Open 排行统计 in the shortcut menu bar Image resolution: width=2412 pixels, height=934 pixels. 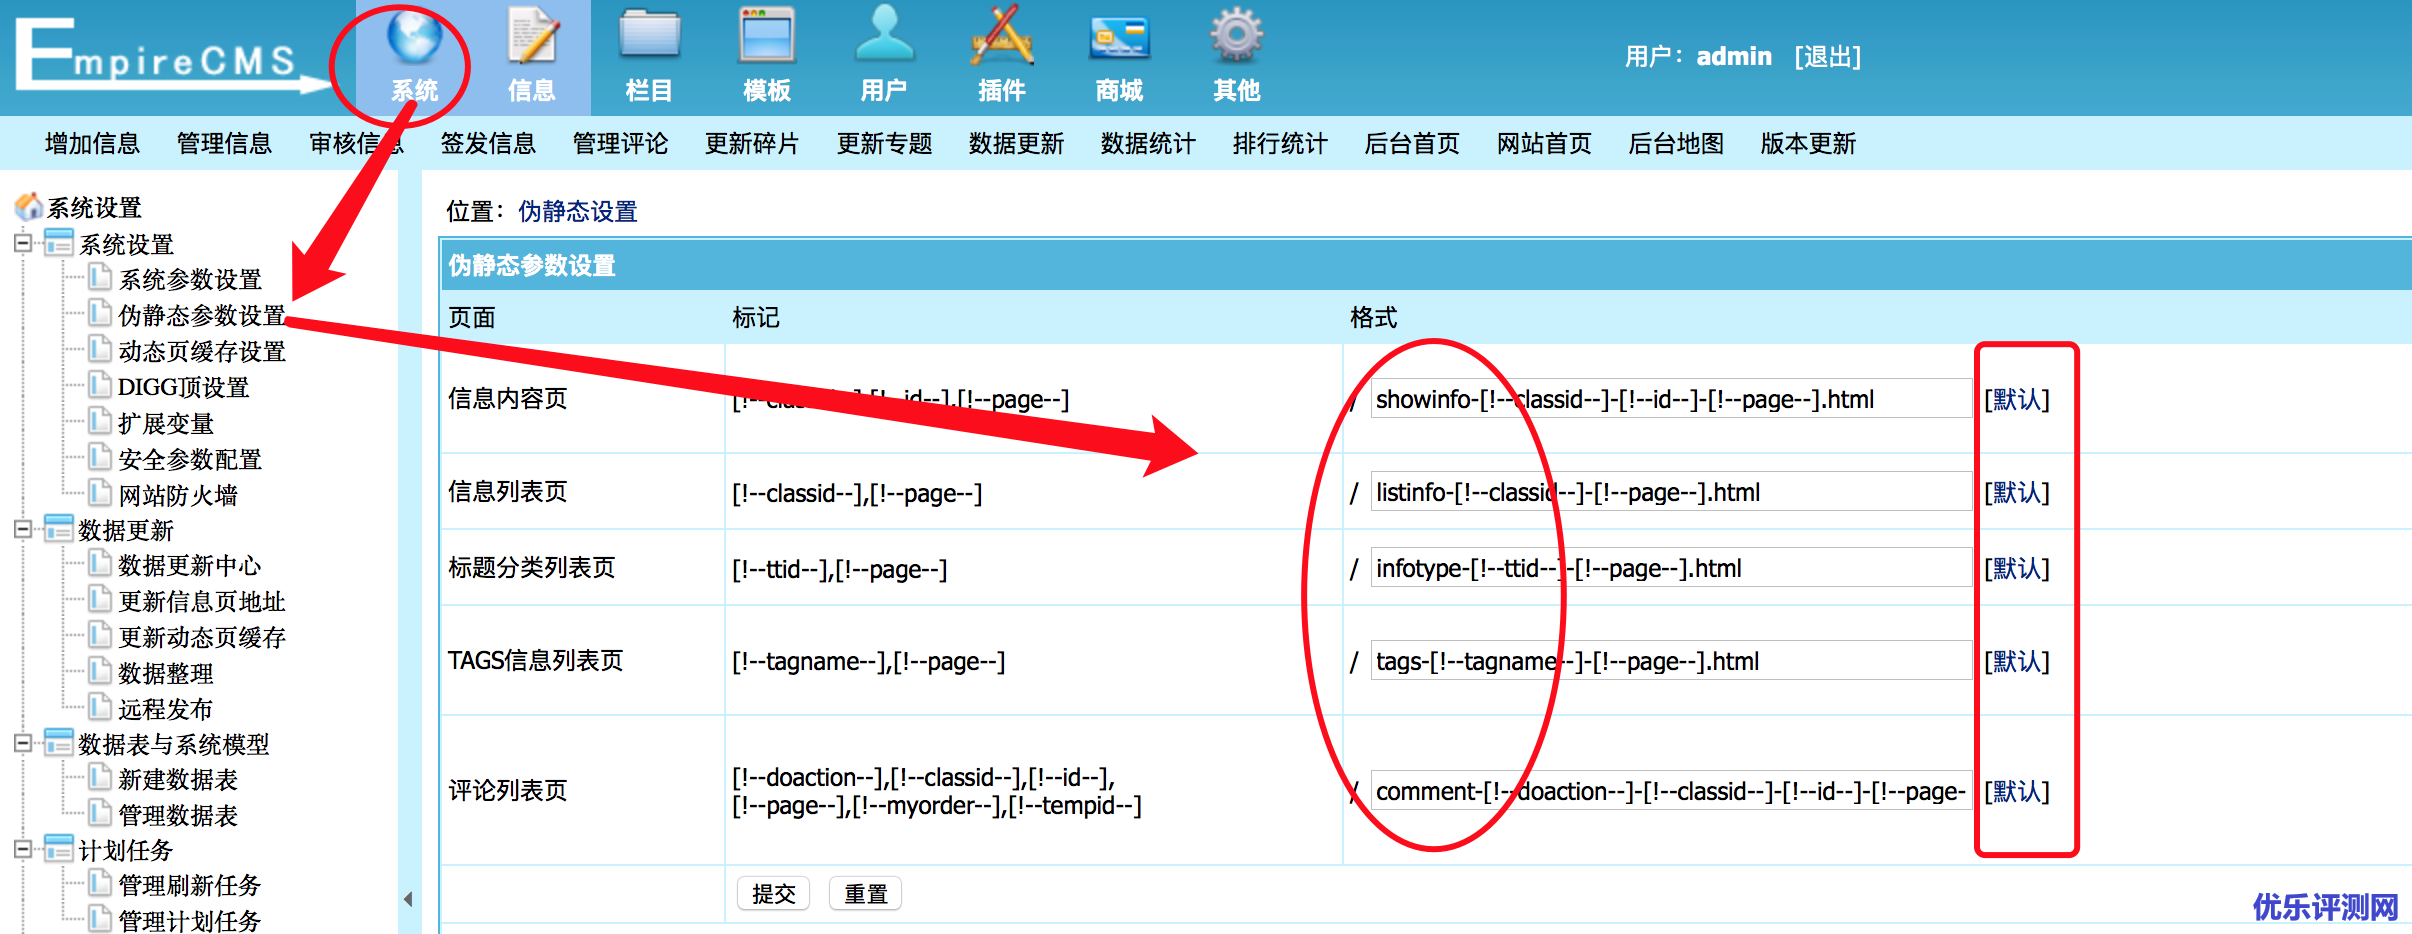coord(1280,144)
